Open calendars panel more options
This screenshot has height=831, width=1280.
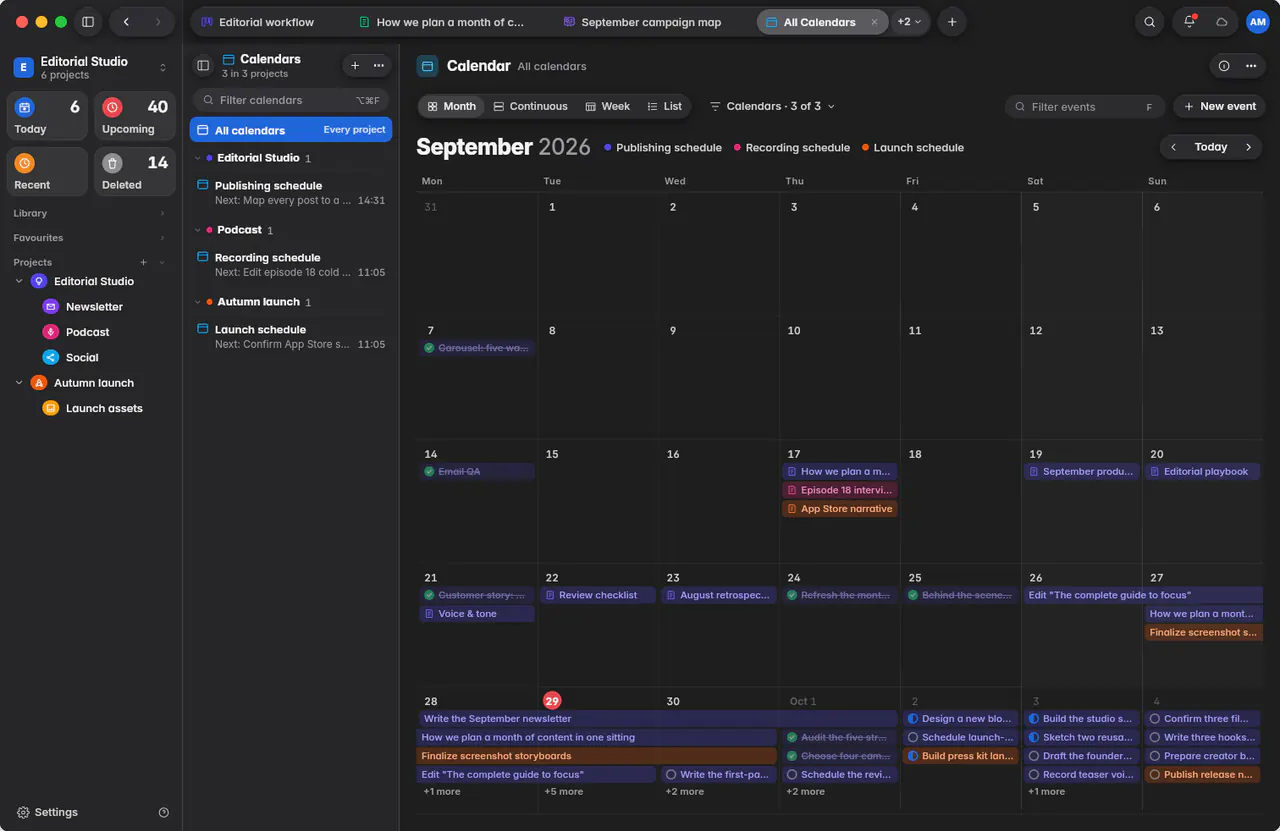[x=379, y=65]
